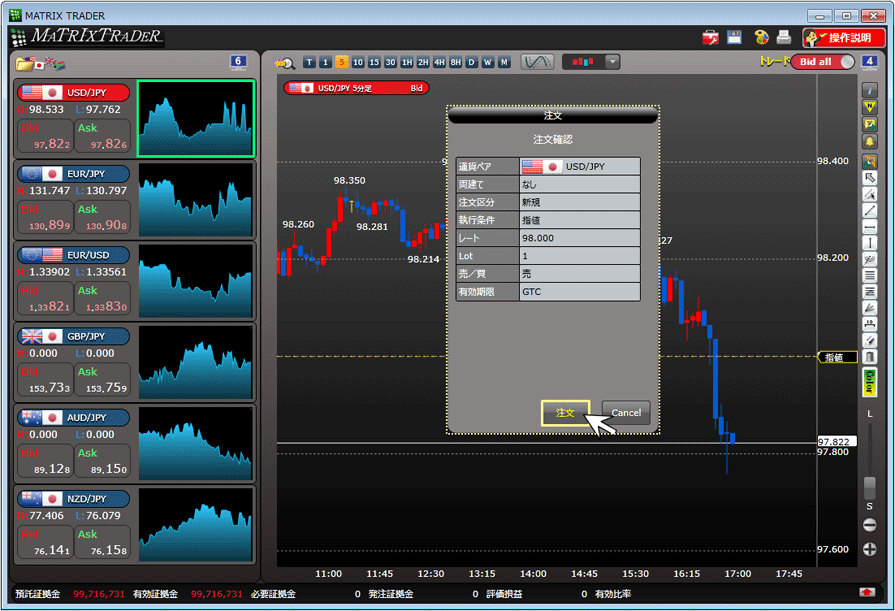Viewport: 895px width, 611px height.
Task: Click the 指値 limit order line marker
Action: click(837, 357)
